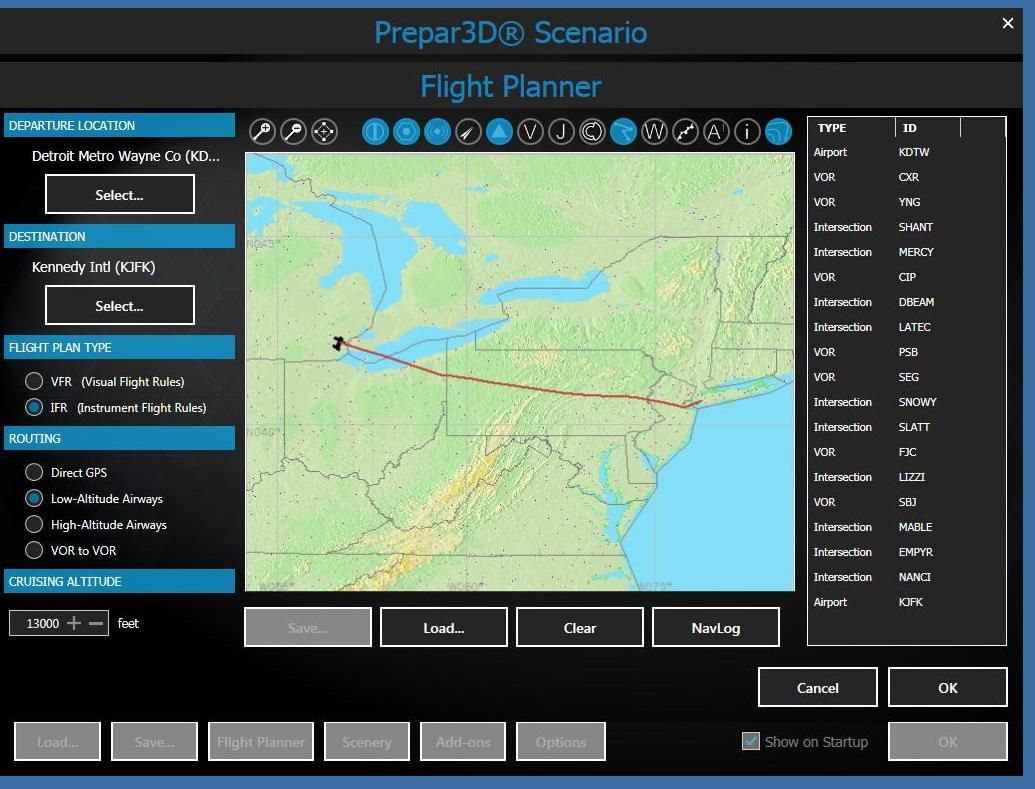Select the KDTW airport row
The width and height of the screenshot is (1035, 789).
(906, 152)
